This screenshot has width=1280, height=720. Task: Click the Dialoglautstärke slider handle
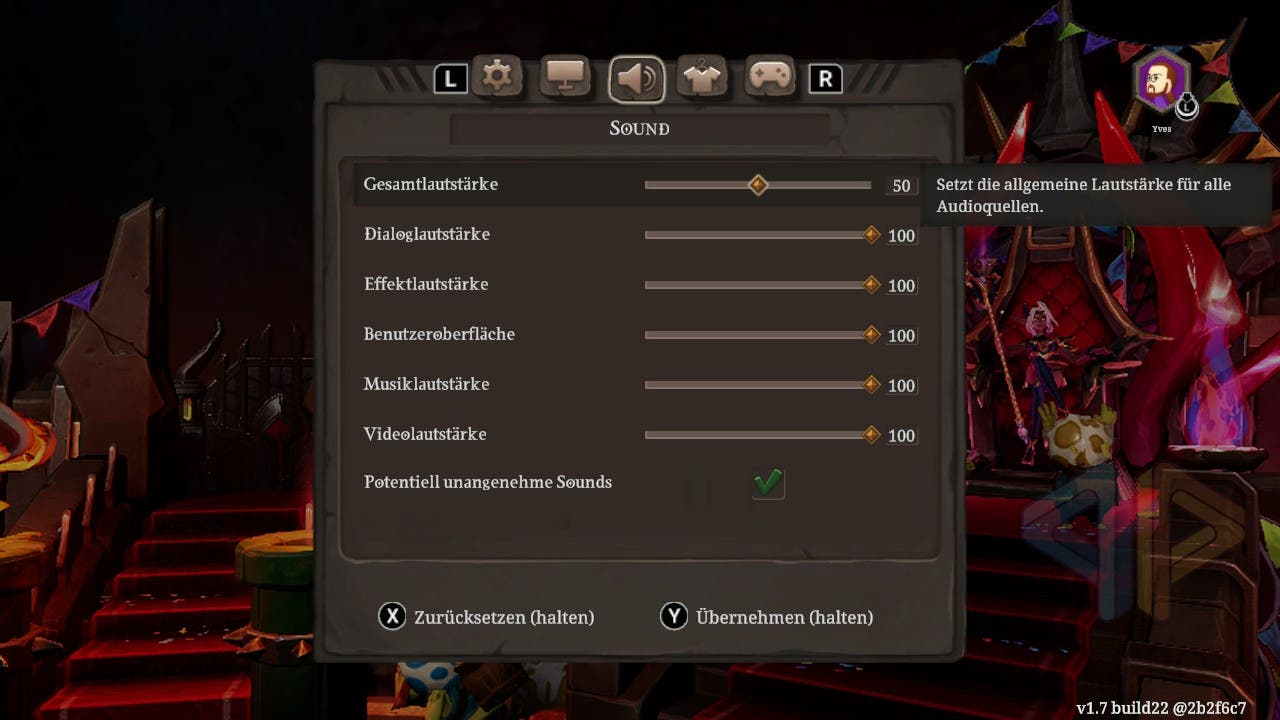(871, 235)
